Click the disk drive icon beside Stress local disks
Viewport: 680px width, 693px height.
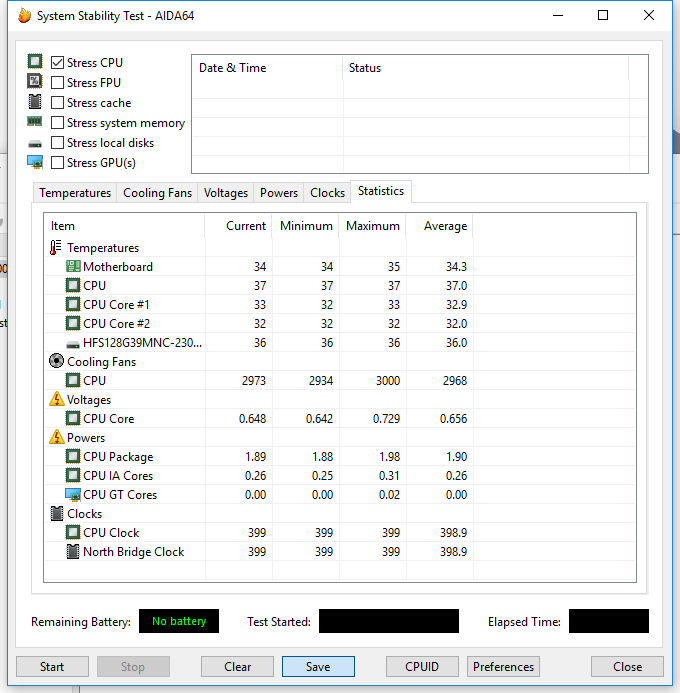click(x=35, y=144)
